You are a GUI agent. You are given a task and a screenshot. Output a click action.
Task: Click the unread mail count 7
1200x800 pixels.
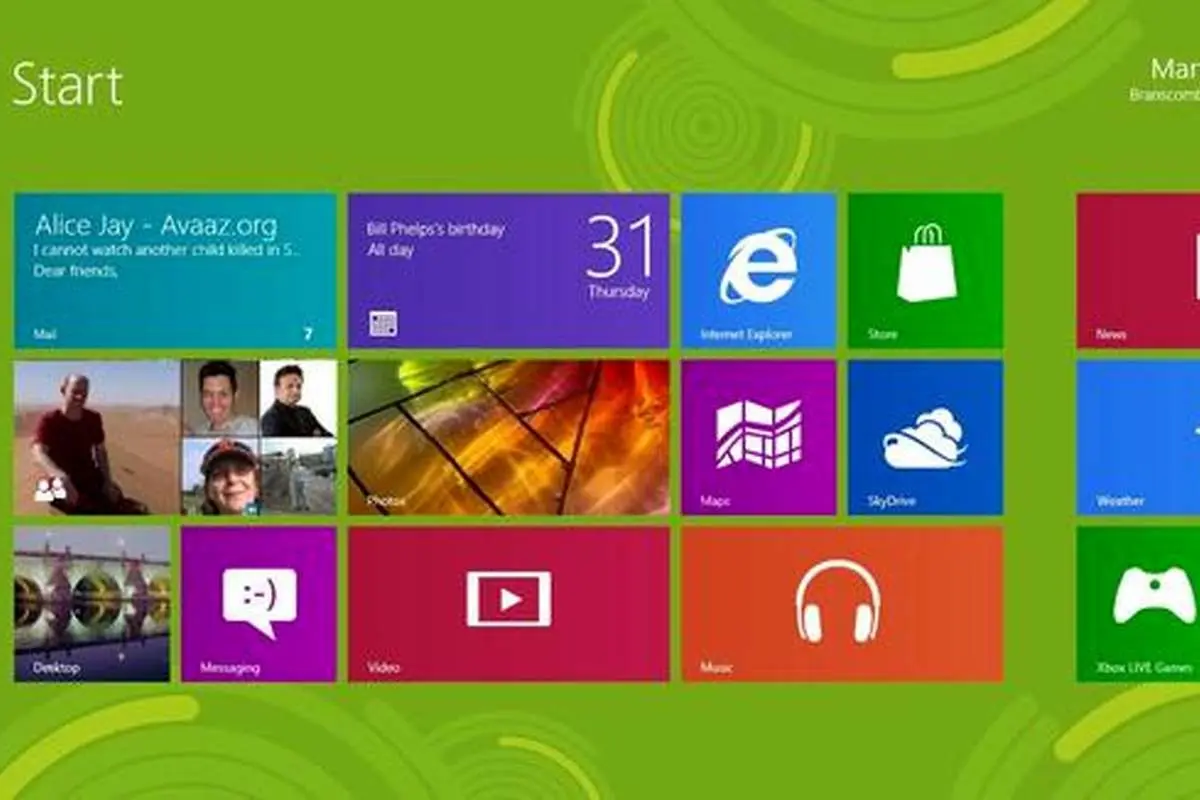[x=308, y=334]
